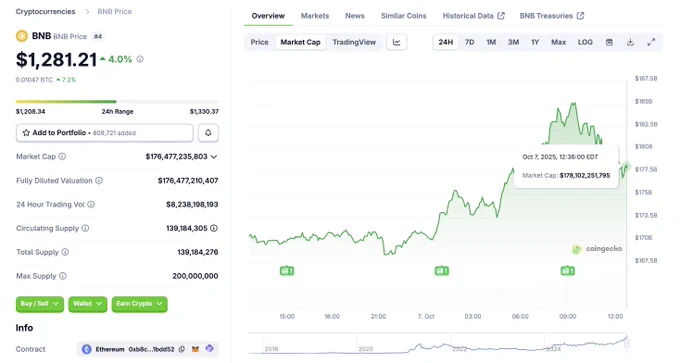This screenshot has width=680, height=363.
Task: Click the price alert bell icon
Action: (208, 133)
